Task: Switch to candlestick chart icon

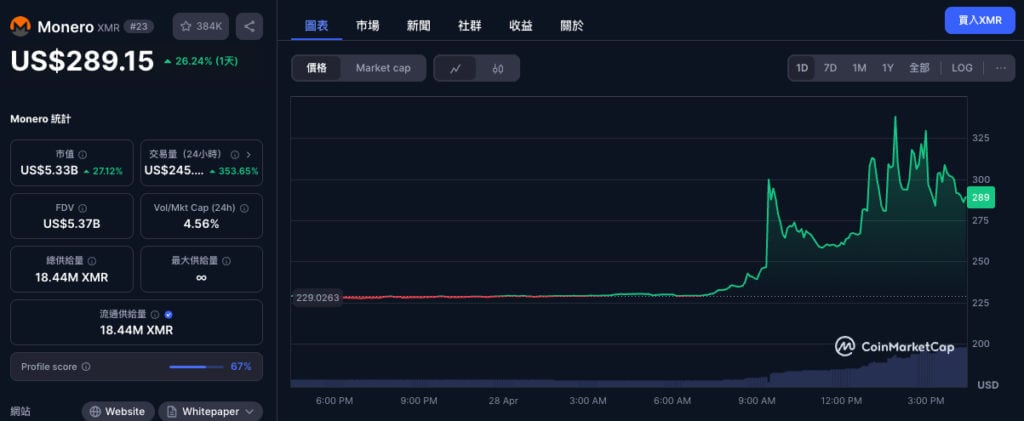Action: [x=497, y=68]
